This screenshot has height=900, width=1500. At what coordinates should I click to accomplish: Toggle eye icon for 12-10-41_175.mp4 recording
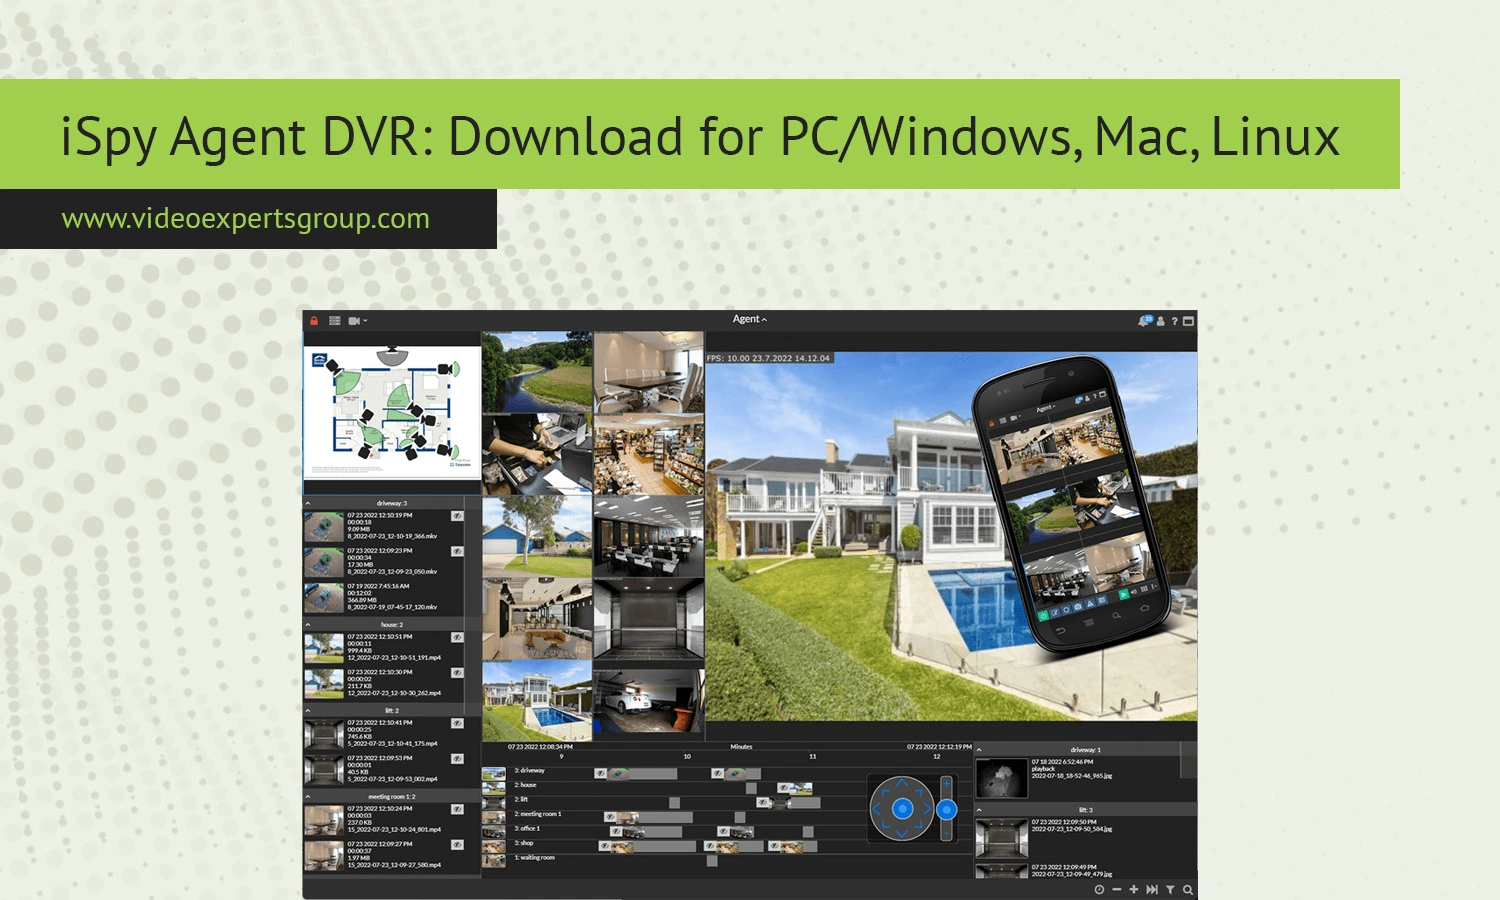pyautogui.click(x=457, y=723)
